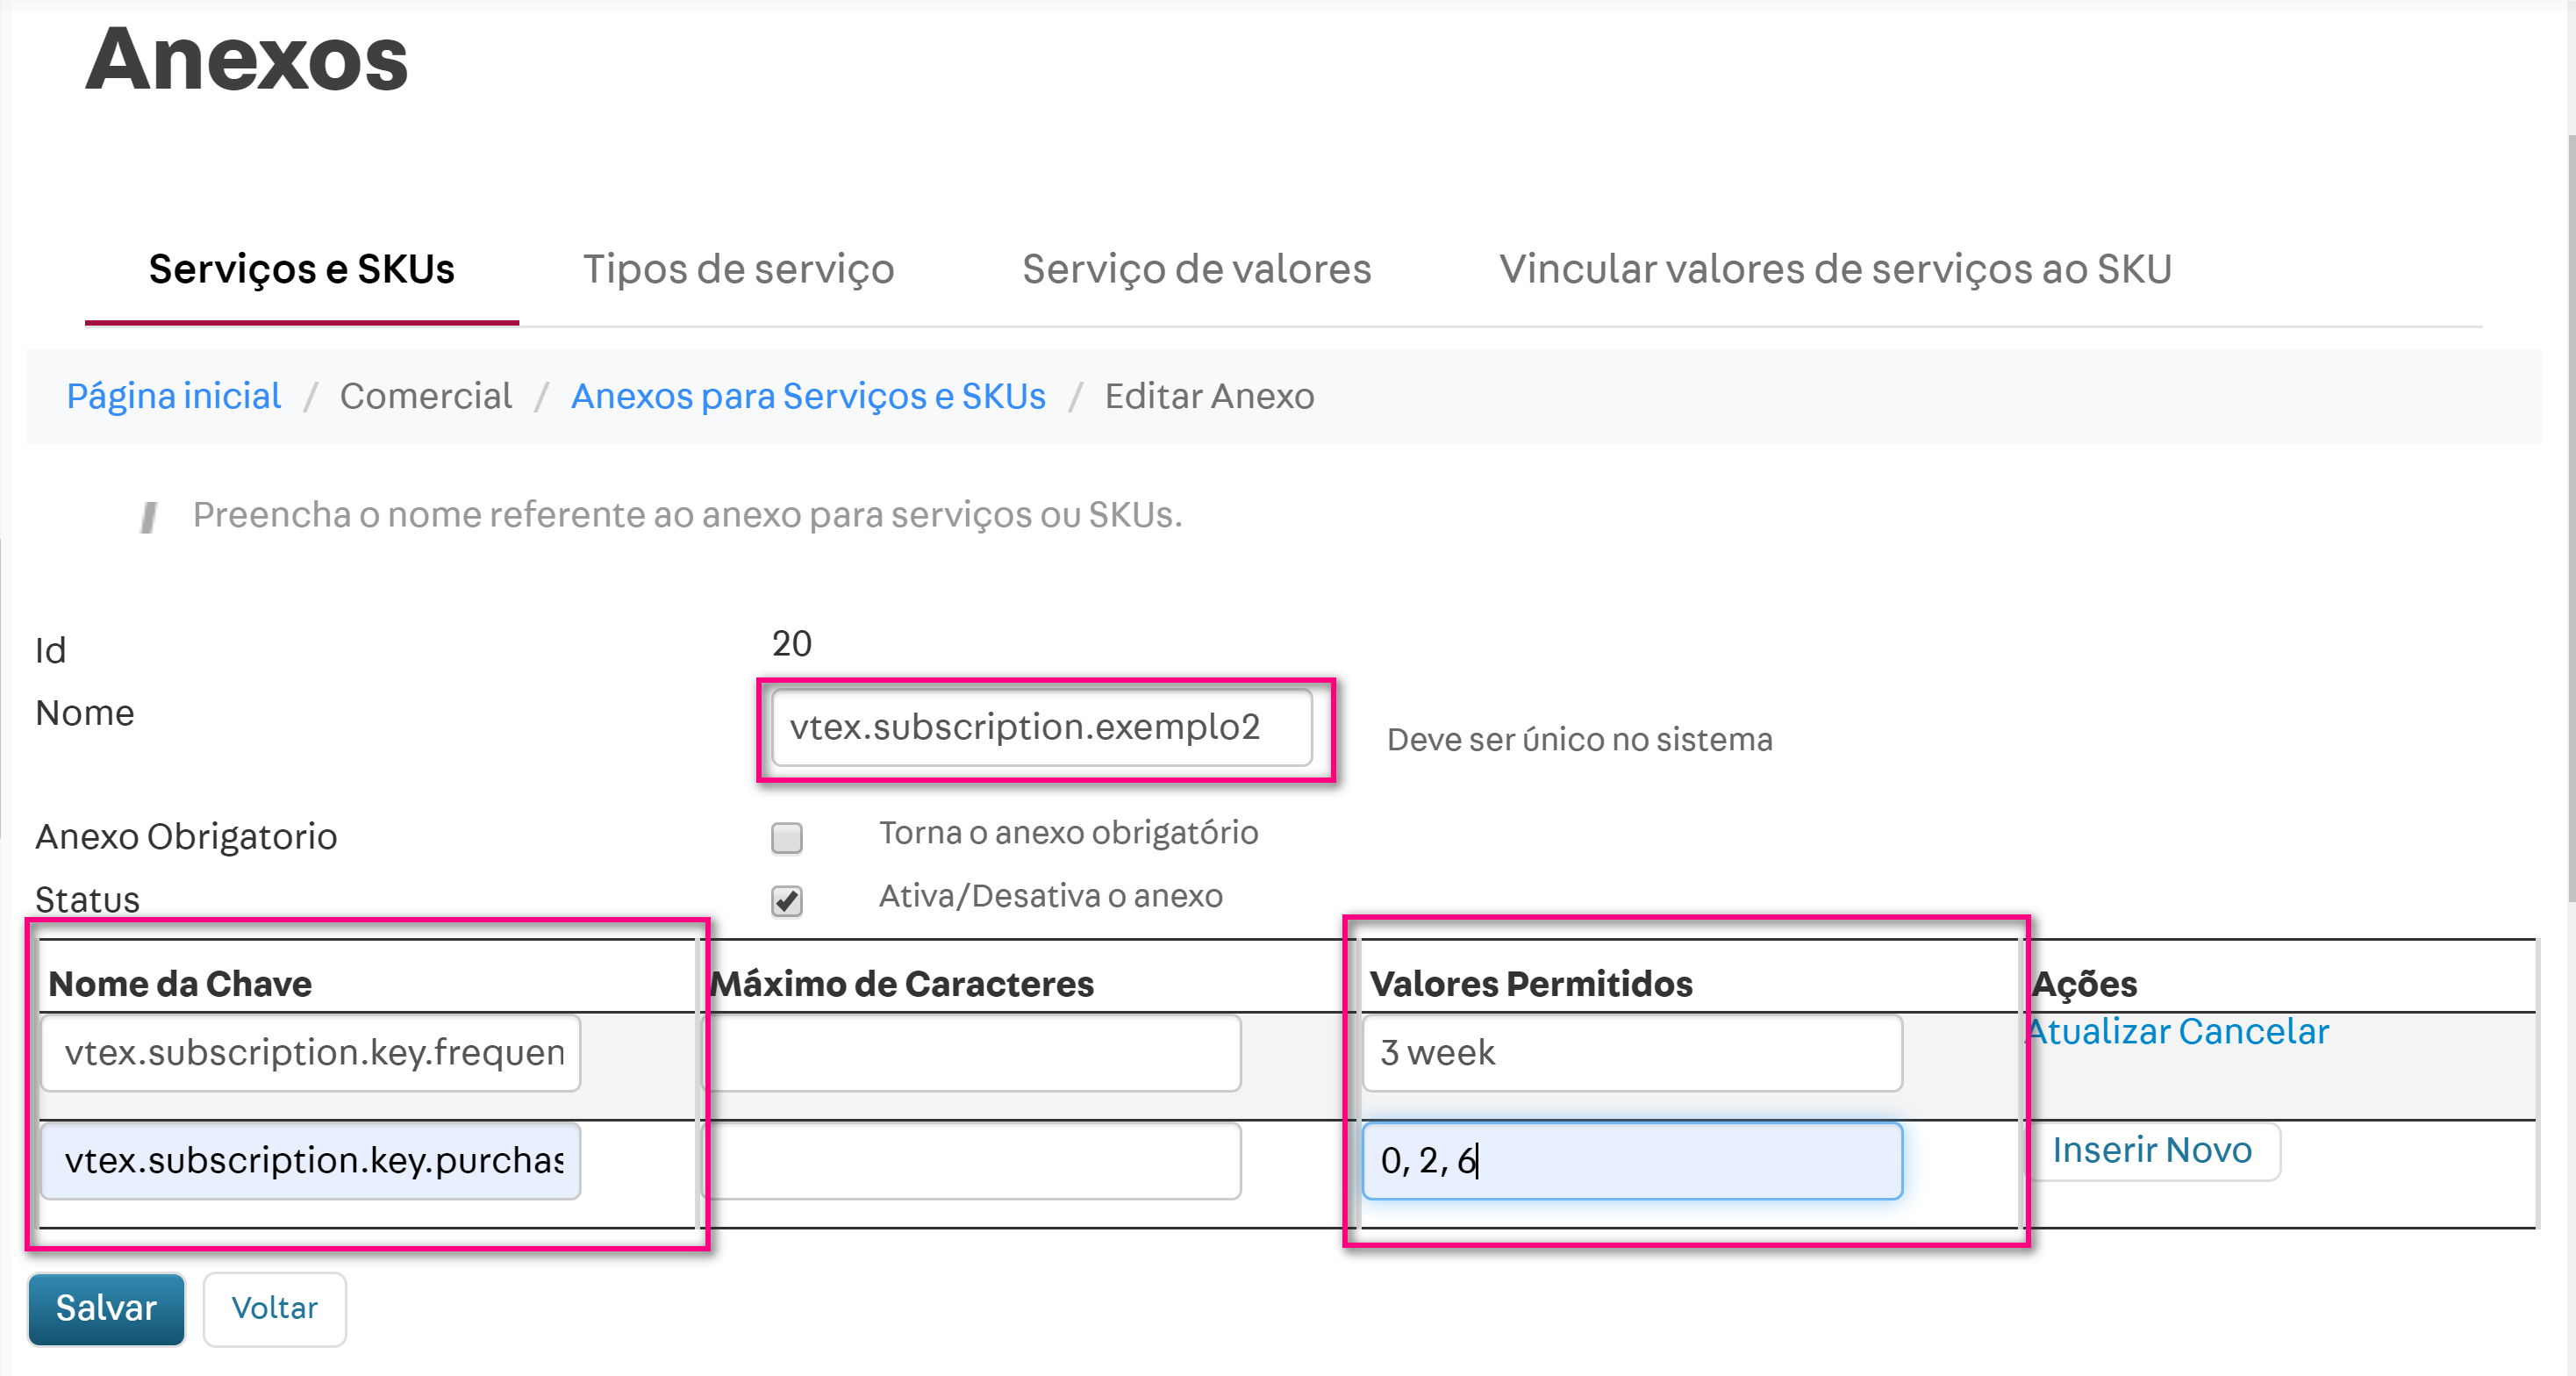Click the Voltar button
This screenshot has width=2576, height=1376.
click(274, 1308)
